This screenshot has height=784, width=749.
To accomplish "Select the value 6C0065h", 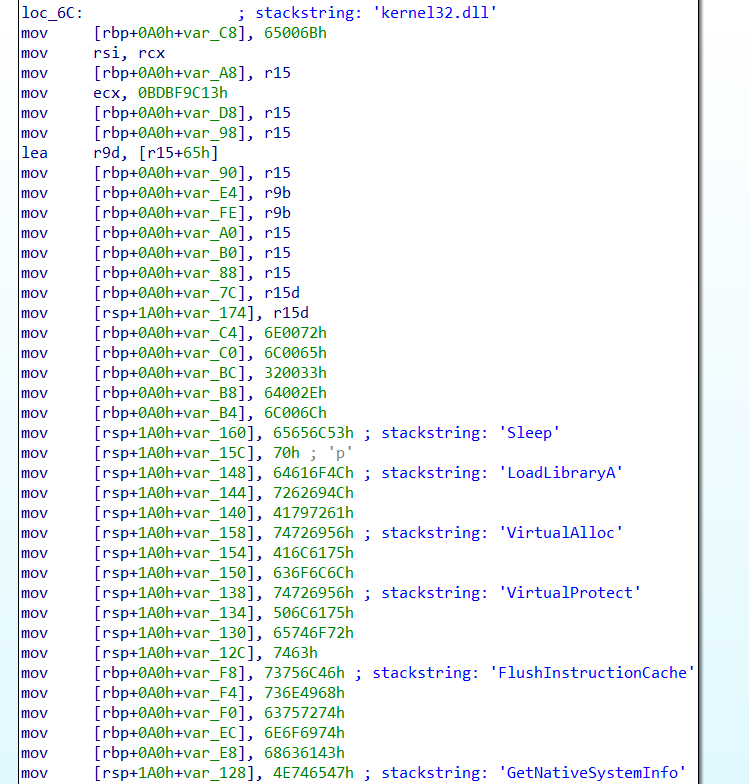I will [x=296, y=352].
